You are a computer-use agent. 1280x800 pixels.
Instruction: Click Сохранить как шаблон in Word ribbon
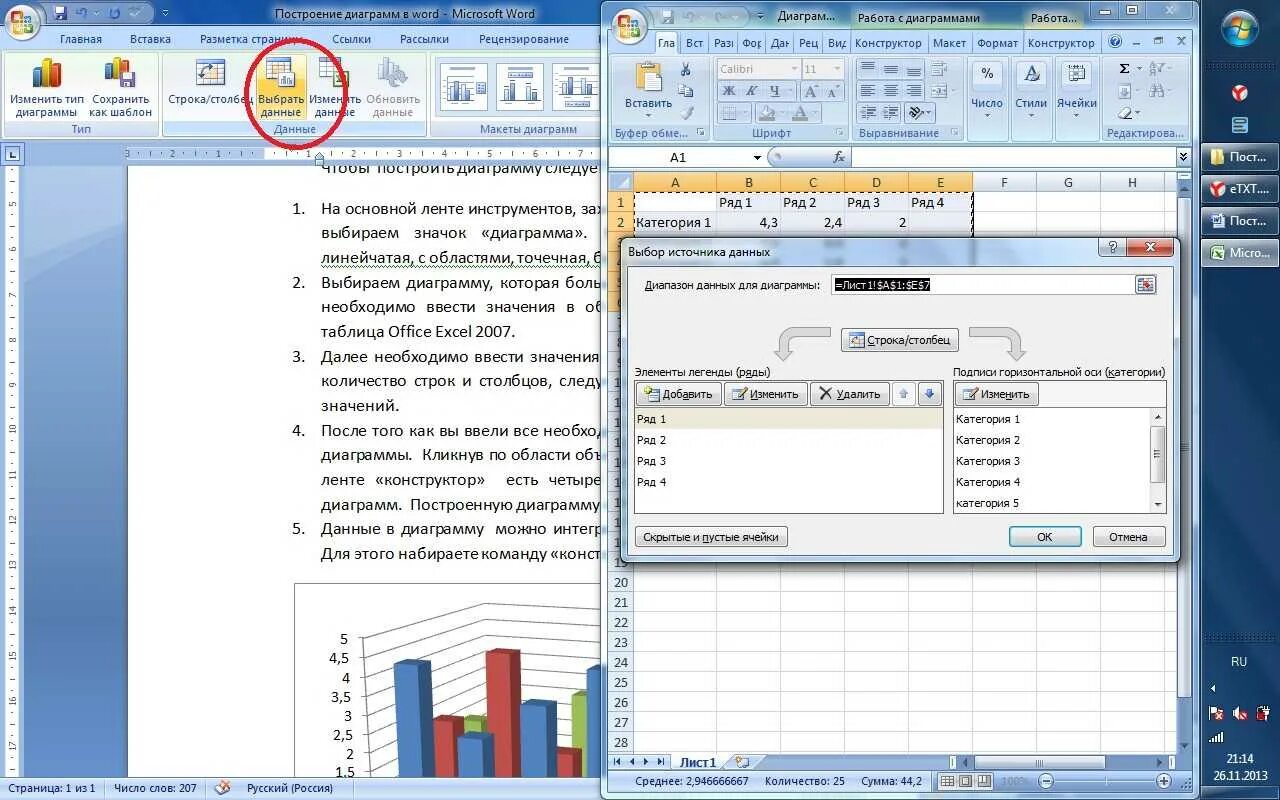coord(121,88)
